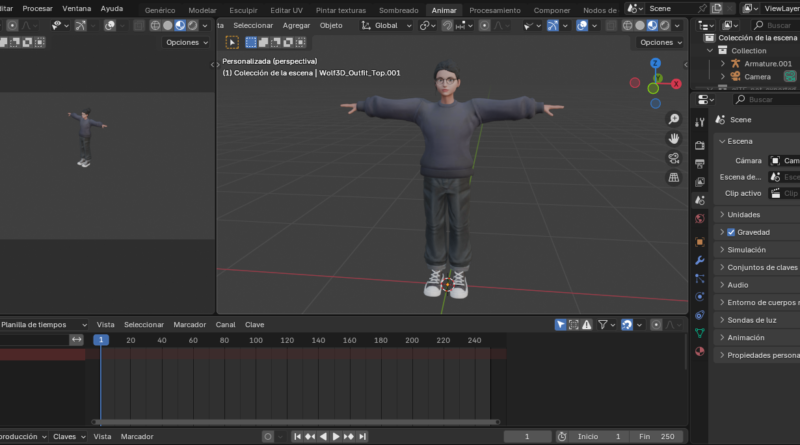Open the World properties tab icon

pyautogui.click(x=700, y=218)
